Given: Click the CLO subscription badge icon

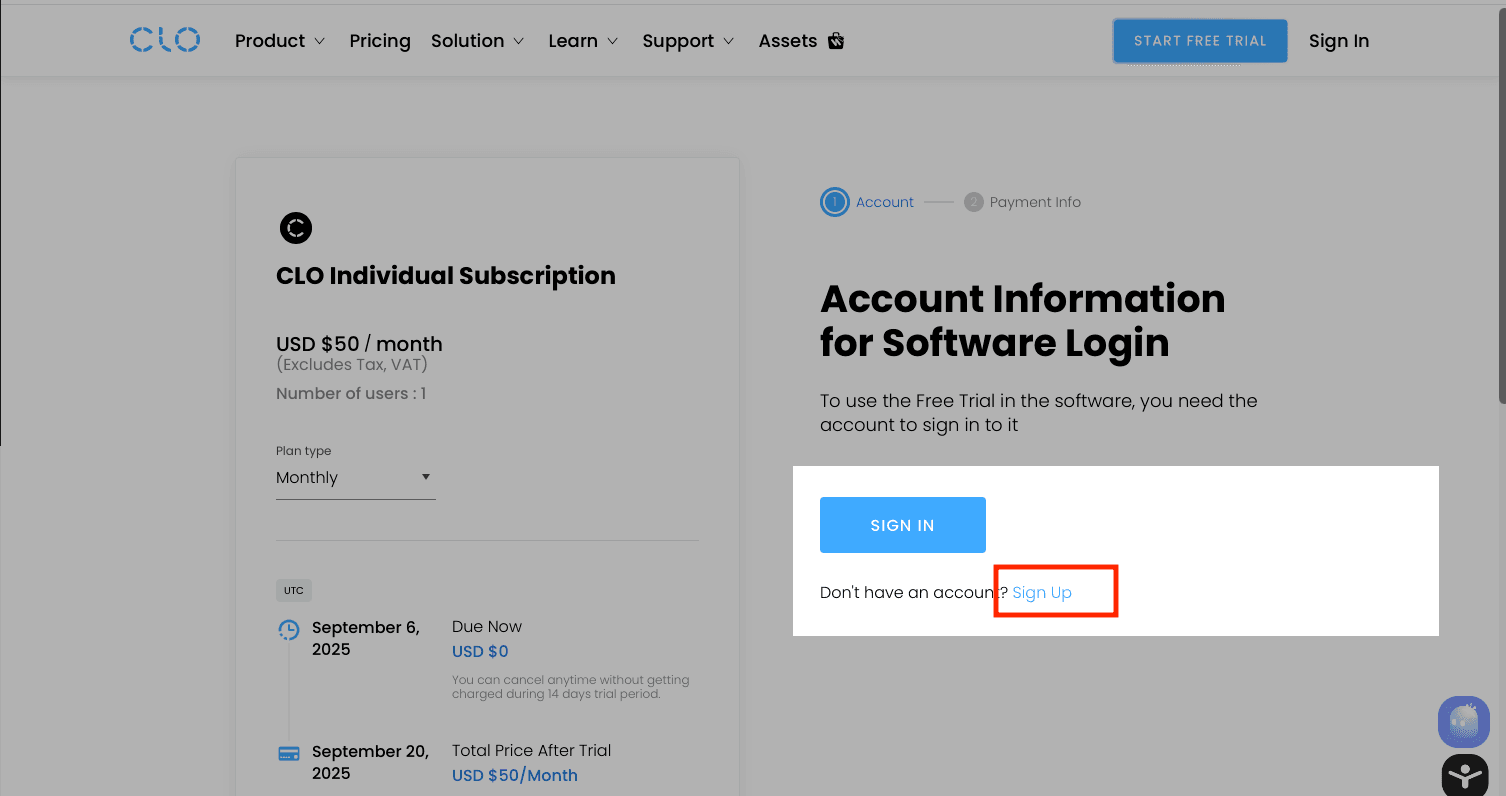Looking at the screenshot, I should (296, 228).
